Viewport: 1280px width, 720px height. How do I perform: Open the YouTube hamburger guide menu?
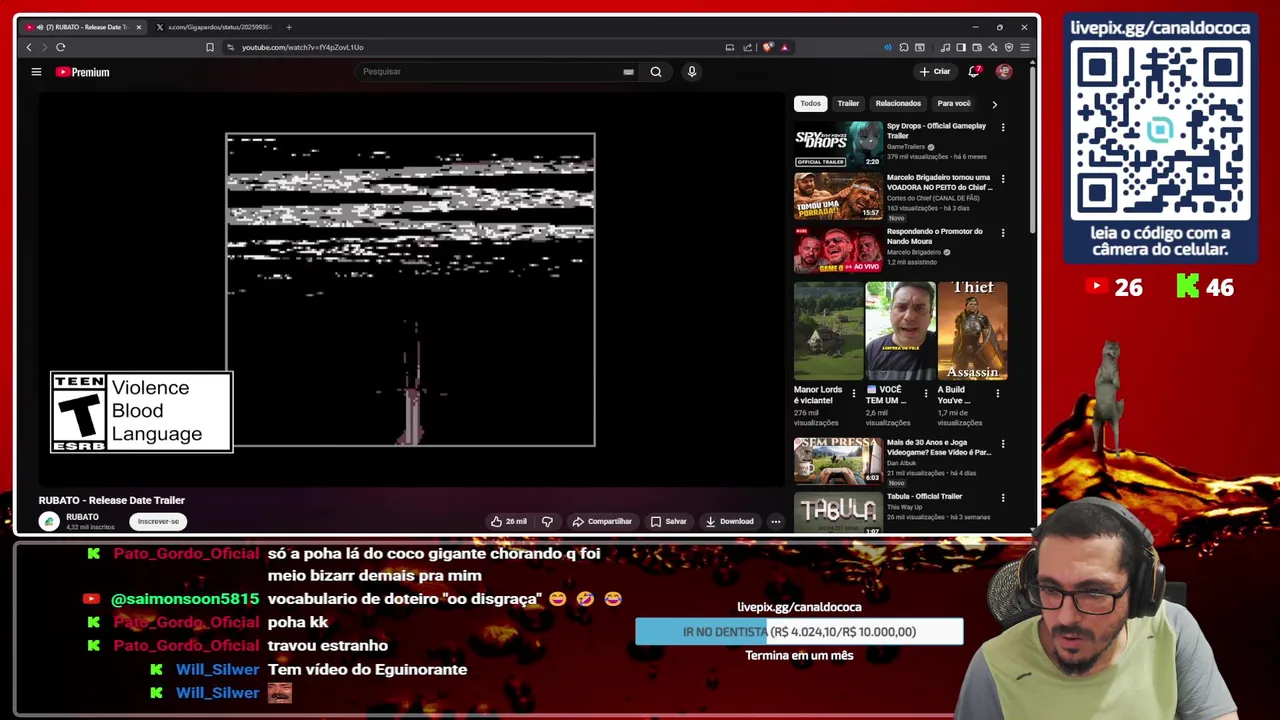[36, 72]
